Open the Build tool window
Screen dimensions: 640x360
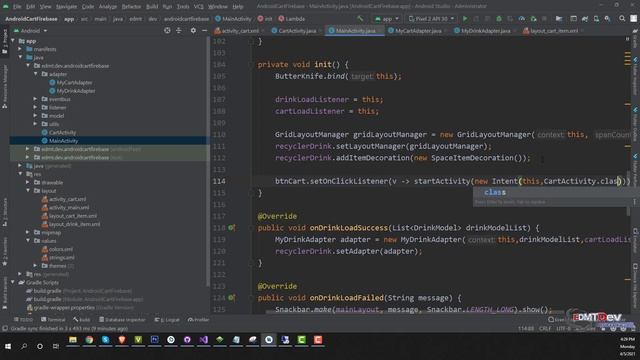(82, 320)
